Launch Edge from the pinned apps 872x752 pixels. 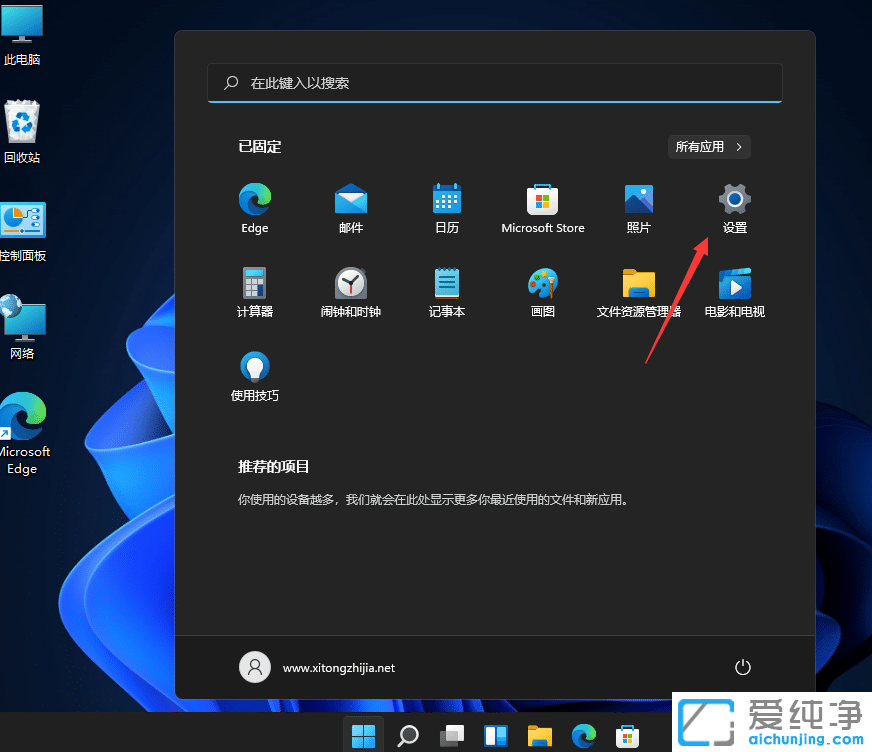(x=255, y=199)
